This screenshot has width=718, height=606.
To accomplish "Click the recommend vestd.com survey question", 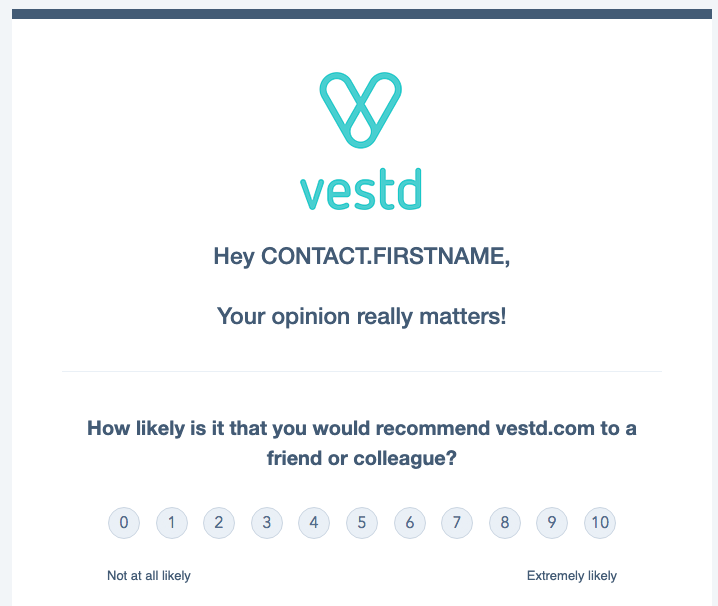I will (362, 443).
